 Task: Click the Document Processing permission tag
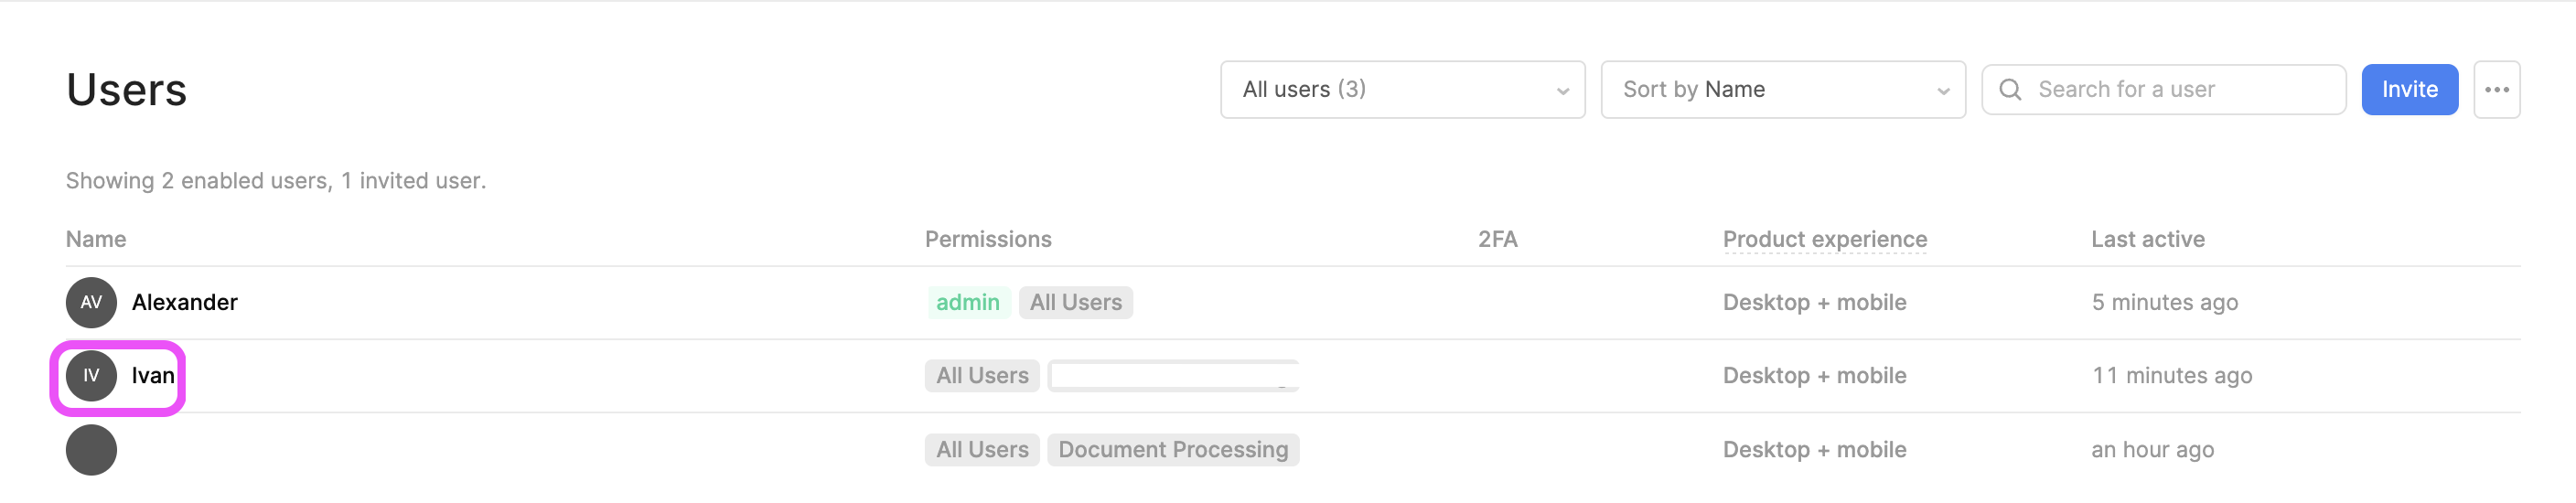1172,450
